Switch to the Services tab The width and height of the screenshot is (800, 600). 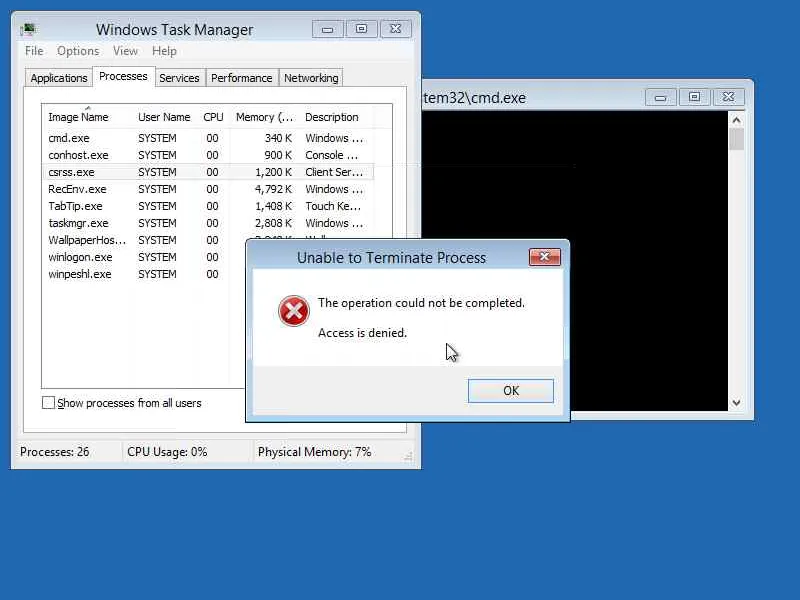click(179, 78)
